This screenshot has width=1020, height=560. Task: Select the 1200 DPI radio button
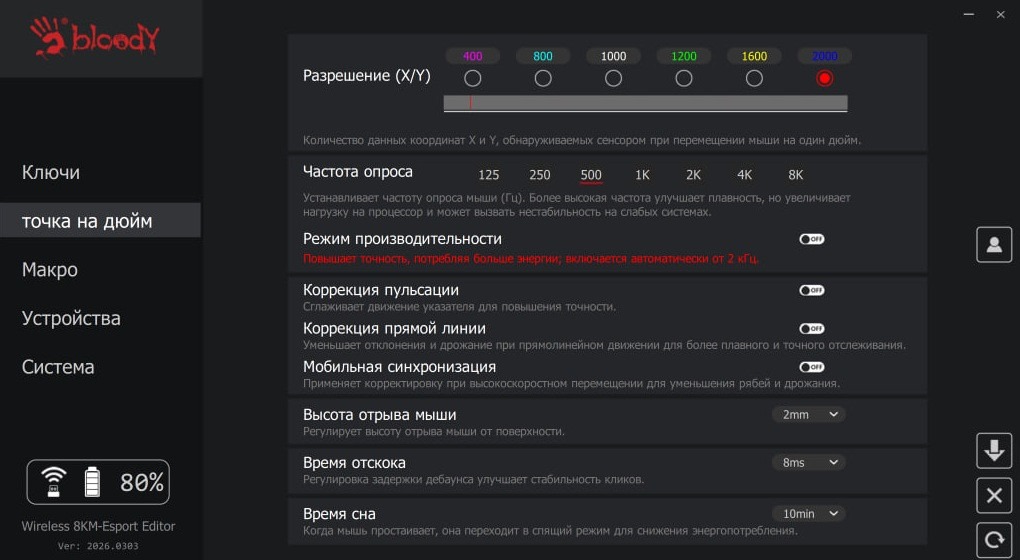click(684, 79)
